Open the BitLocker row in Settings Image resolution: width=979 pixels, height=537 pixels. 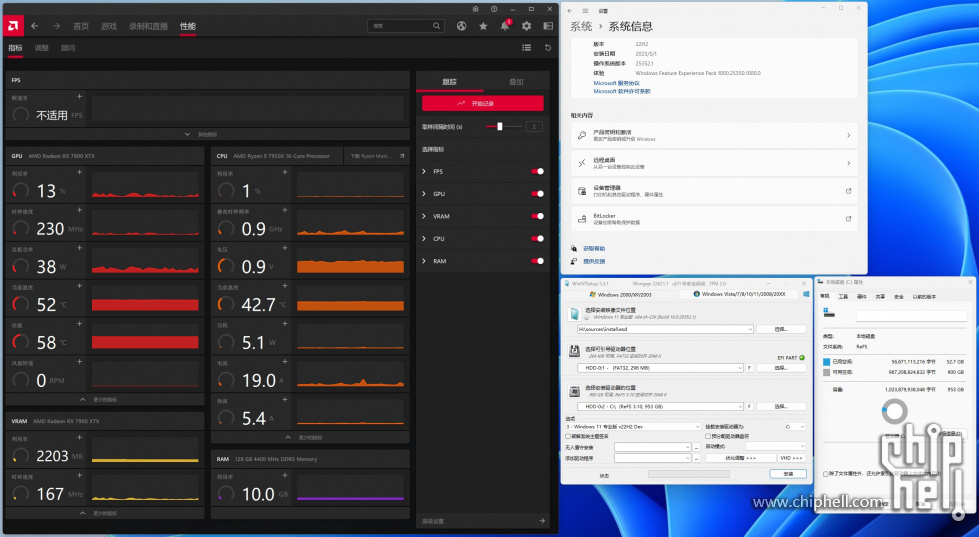[714, 219]
